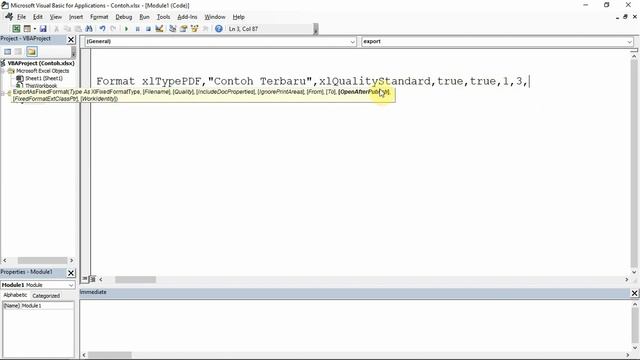
Task: Close the Immediate window
Action: (x=634, y=293)
